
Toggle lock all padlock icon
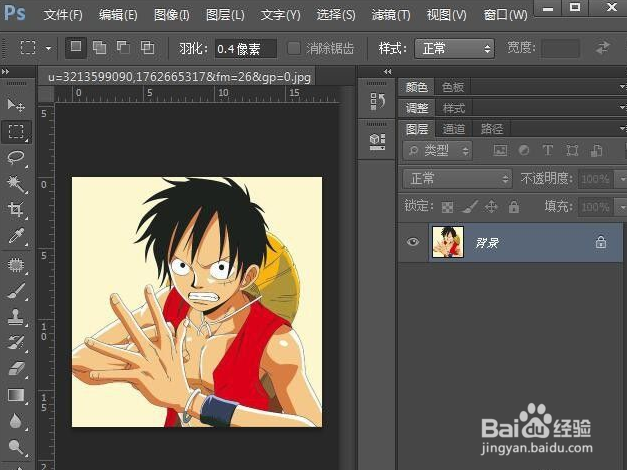[514, 207]
